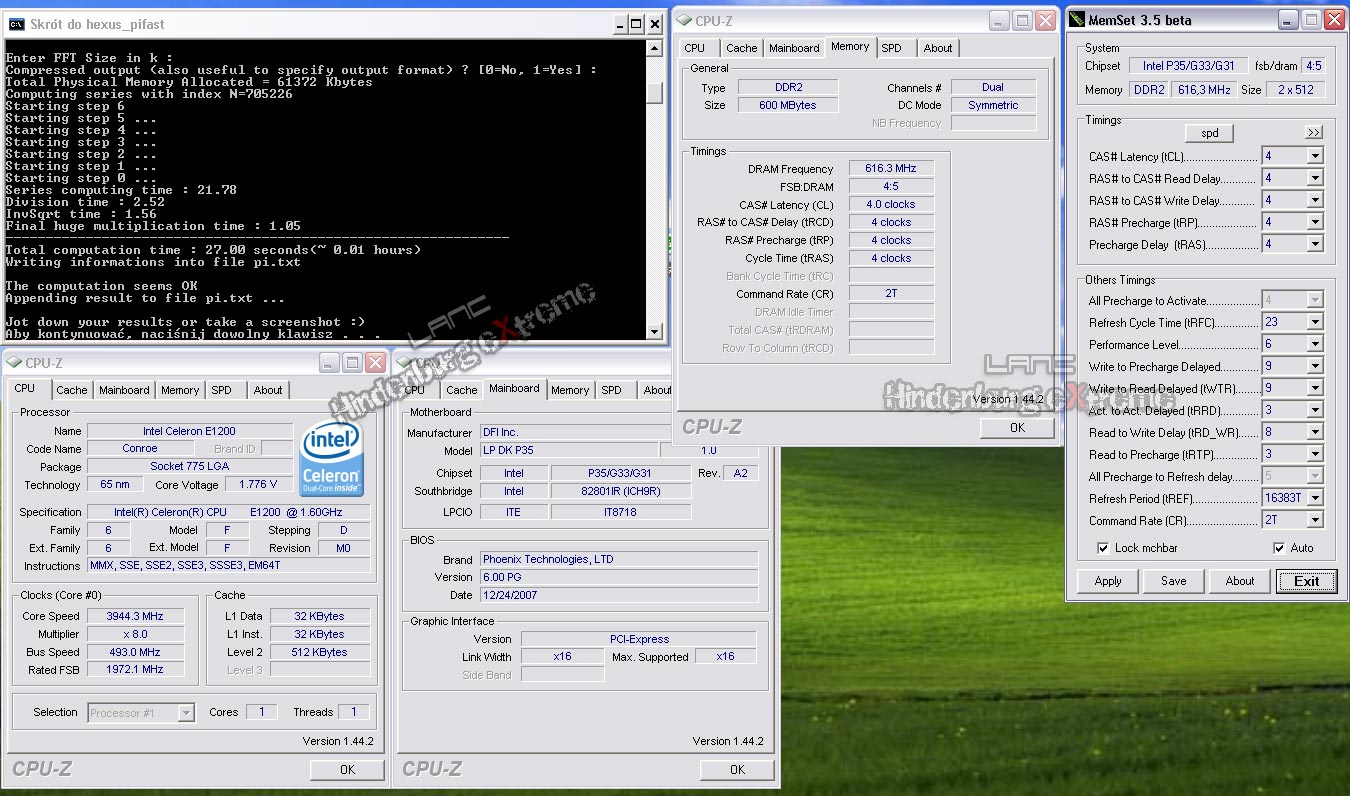
Task: Click the command prompt scrollbar up arrow
Action: (x=655, y=48)
